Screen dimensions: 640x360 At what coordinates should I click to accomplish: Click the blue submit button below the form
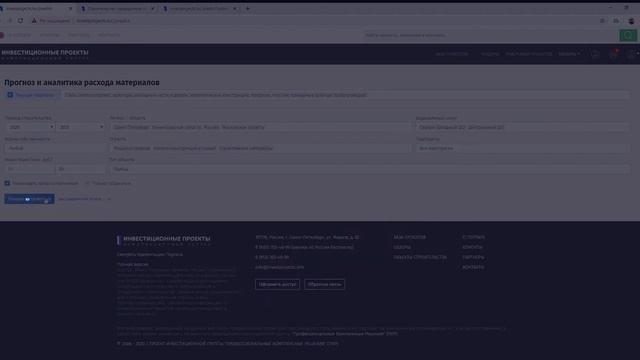tap(29, 199)
